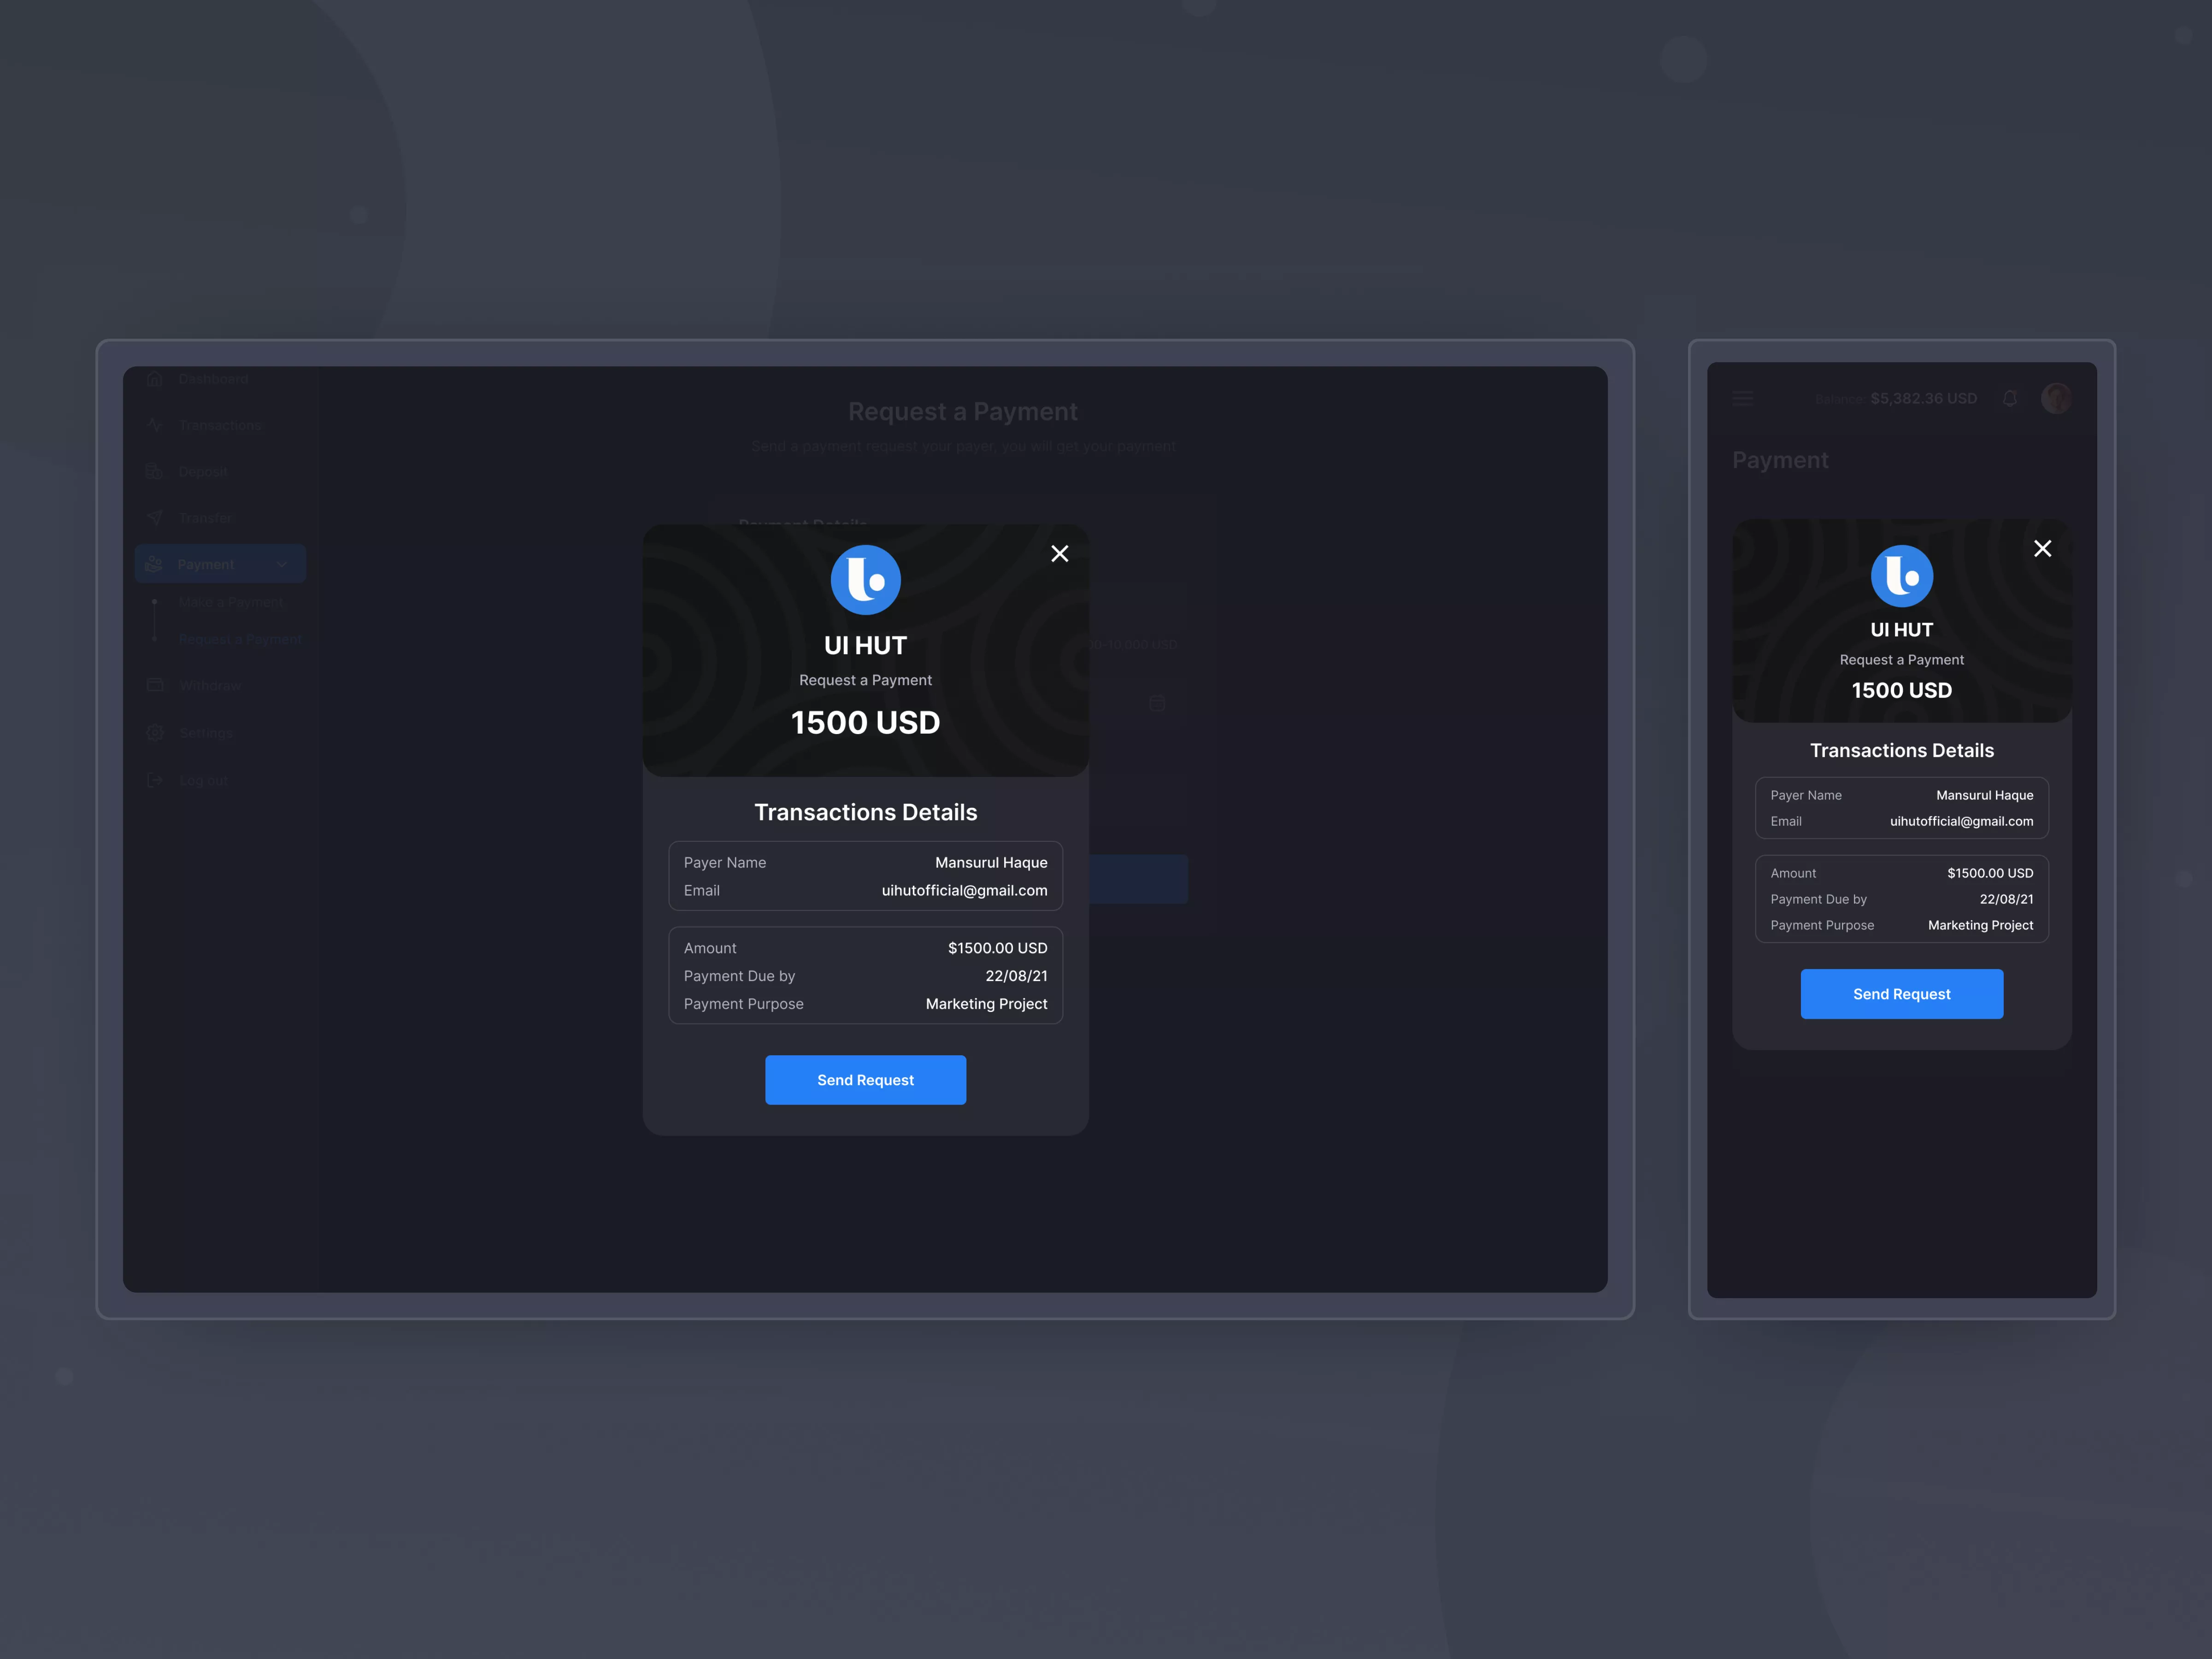Click the Payment heading in mobile view
This screenshot has height=1659, width=2212.
(x=1780, y=460)
